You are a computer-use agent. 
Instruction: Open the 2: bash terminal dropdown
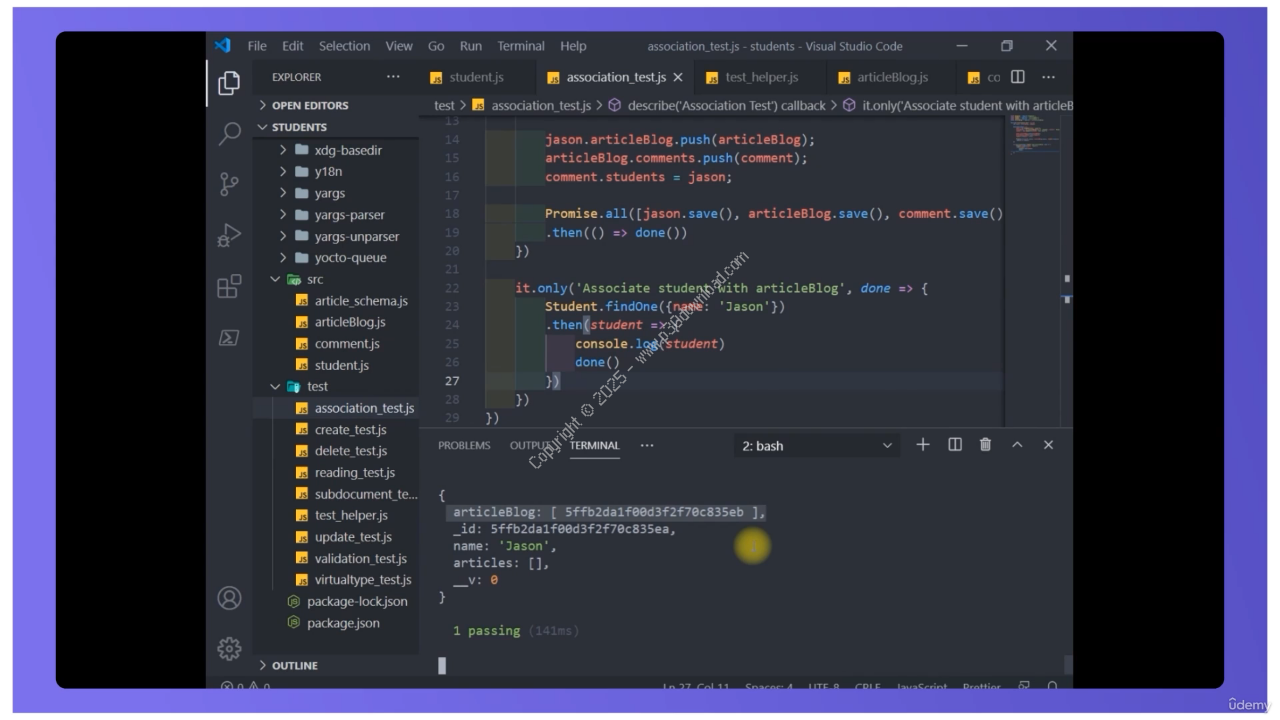pos(817,446)
